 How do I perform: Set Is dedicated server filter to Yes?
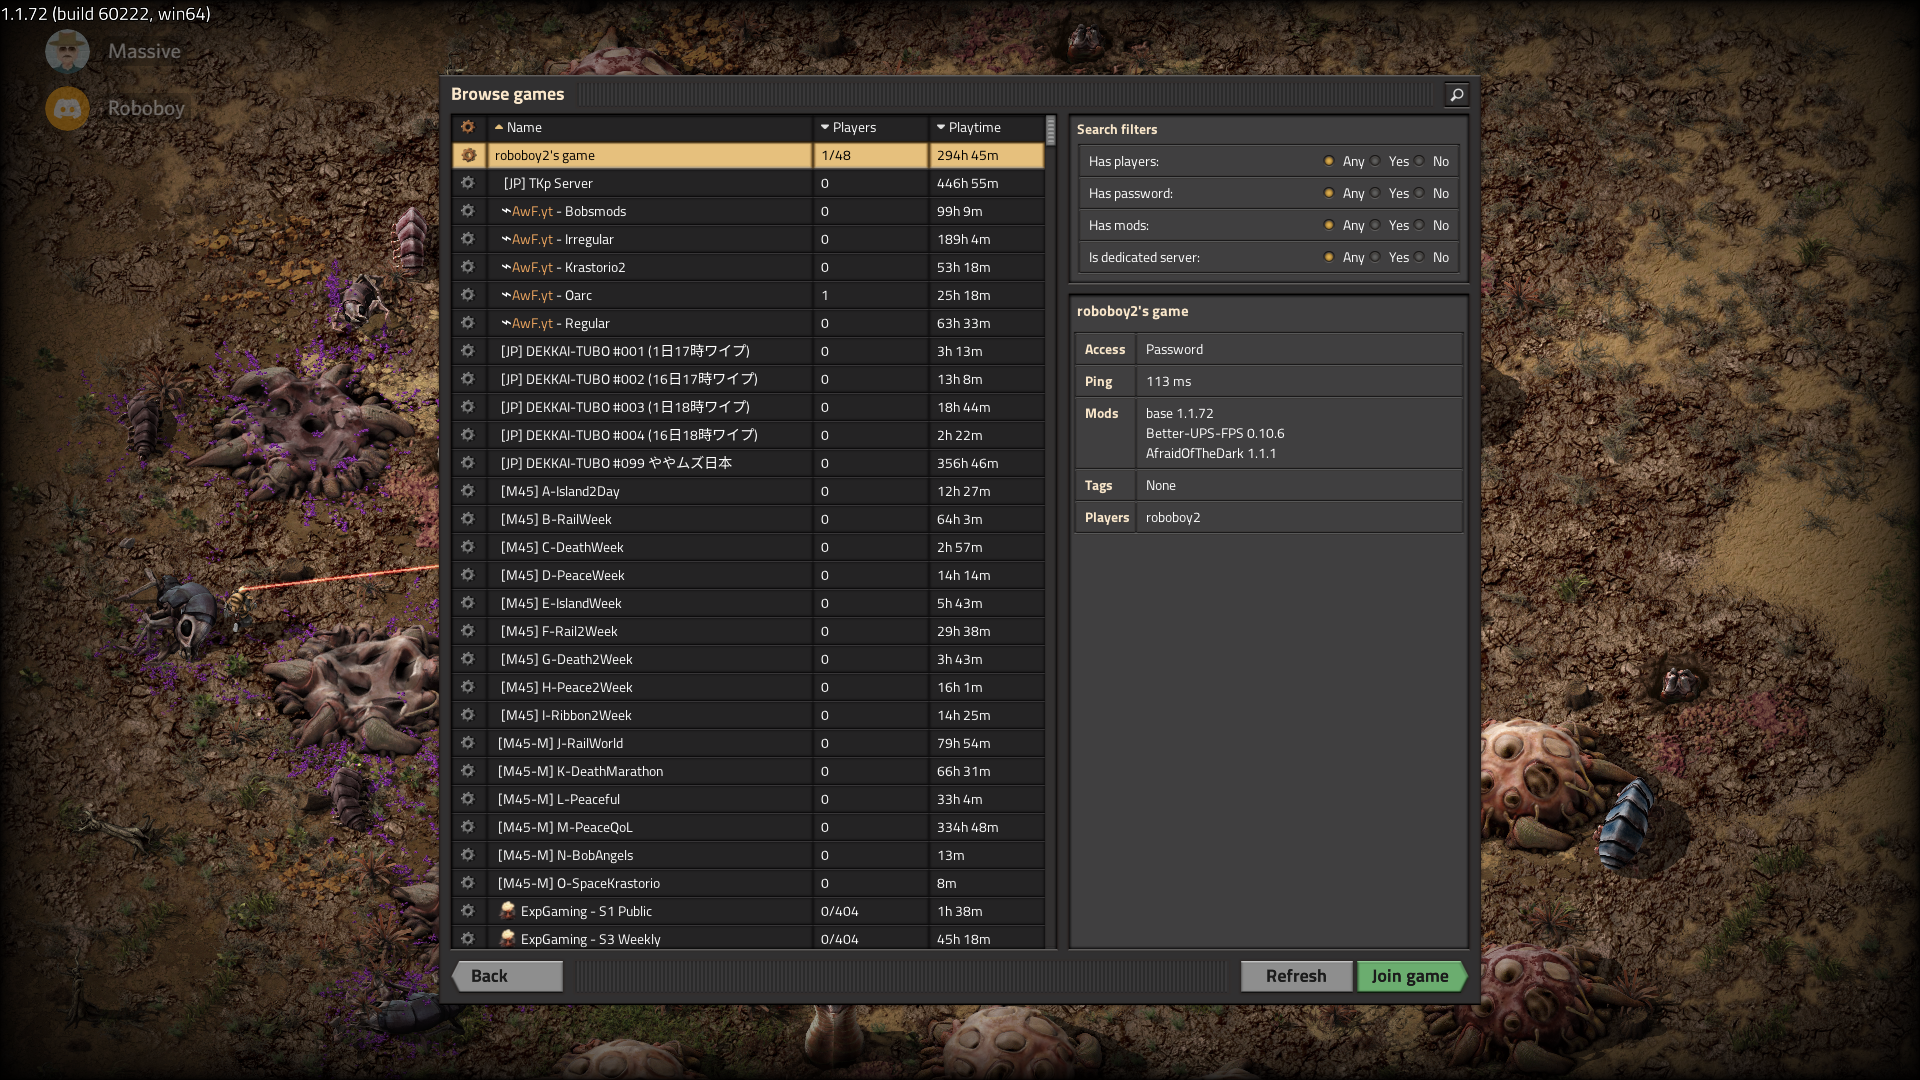[1376, 257]
